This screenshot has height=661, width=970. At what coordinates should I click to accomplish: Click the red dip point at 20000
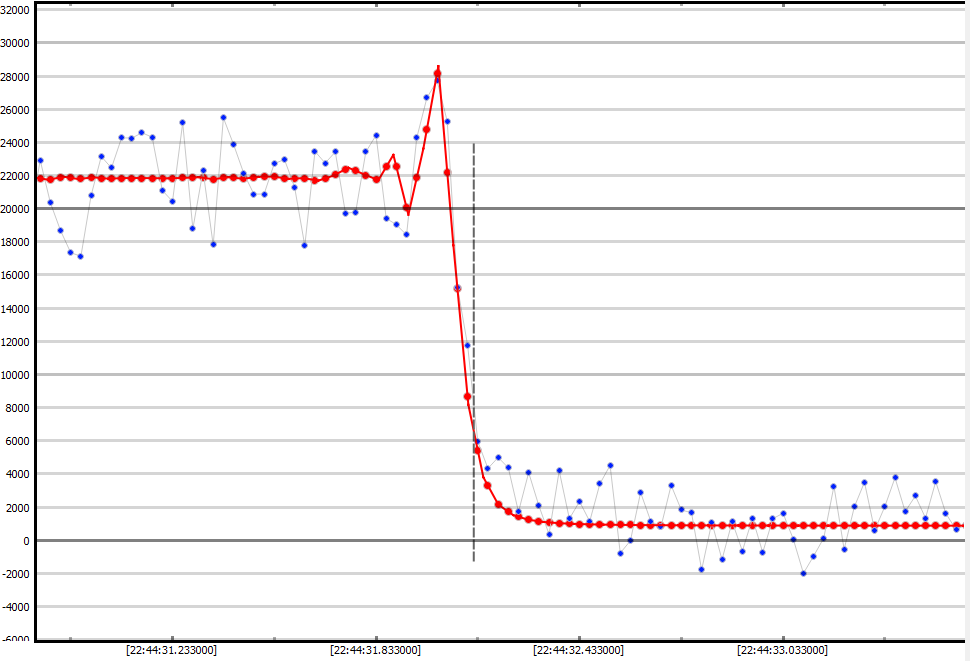406,208
